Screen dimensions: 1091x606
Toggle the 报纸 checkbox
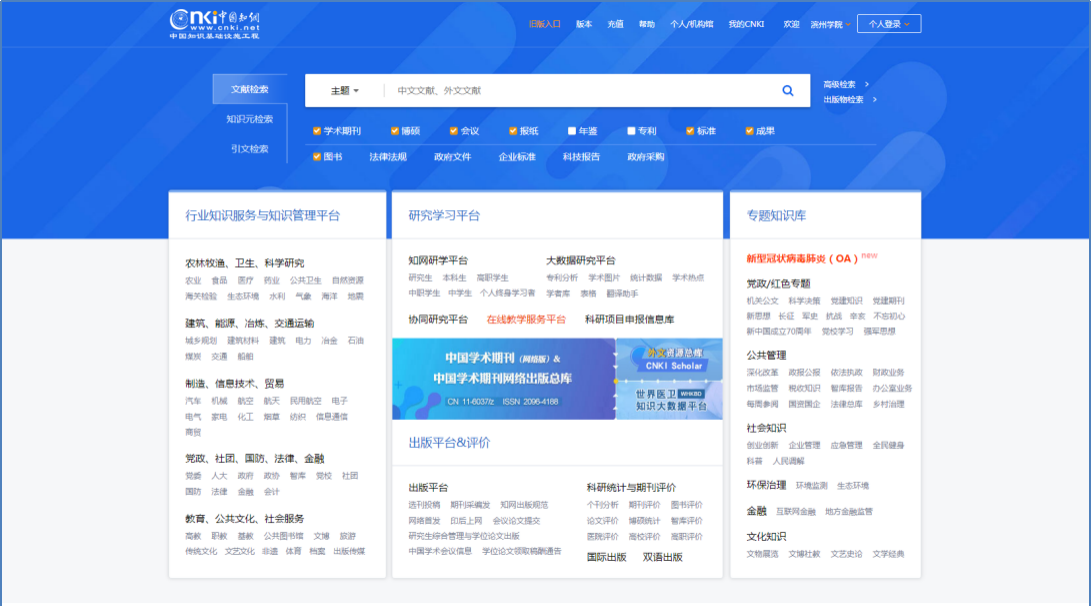pyautogui.click(x=513, y=131)
